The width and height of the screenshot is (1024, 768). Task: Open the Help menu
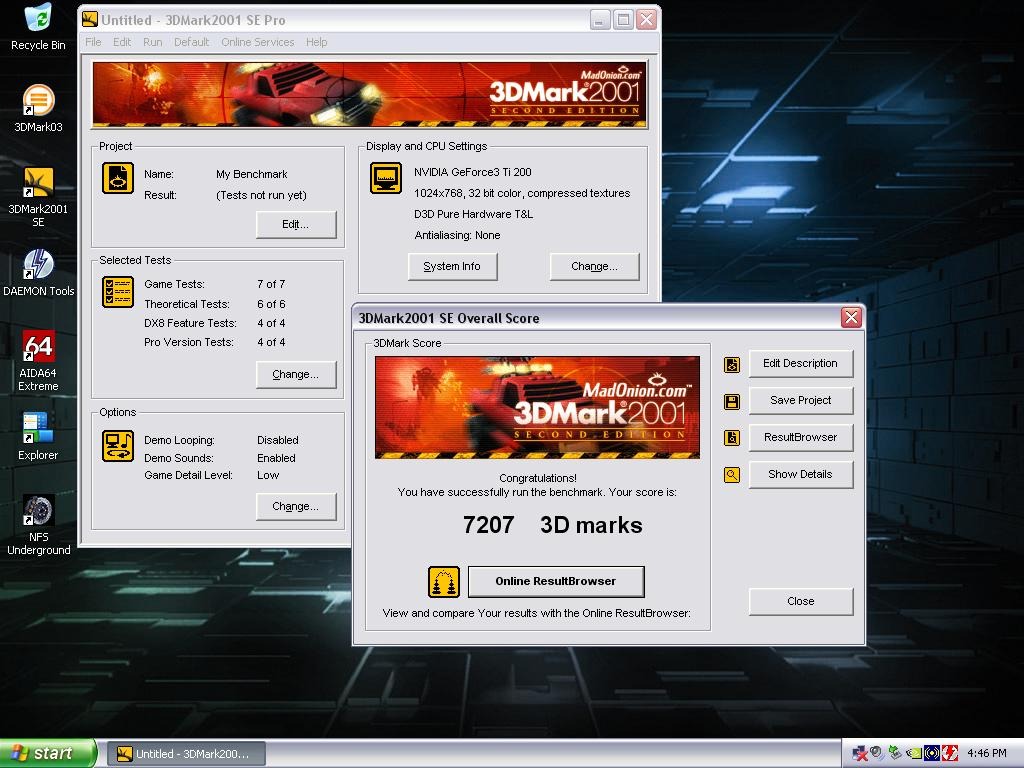click(317, 42)
